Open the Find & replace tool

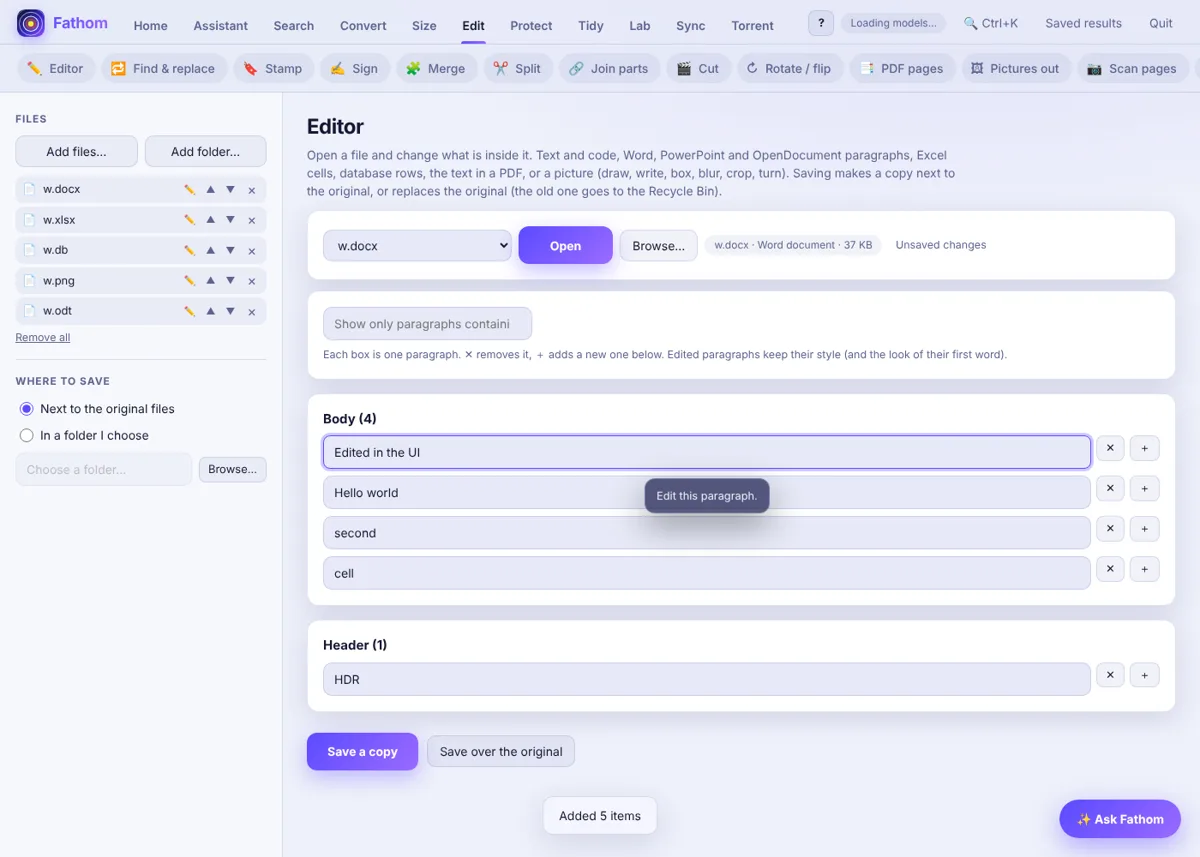click(x=163, y=68)
